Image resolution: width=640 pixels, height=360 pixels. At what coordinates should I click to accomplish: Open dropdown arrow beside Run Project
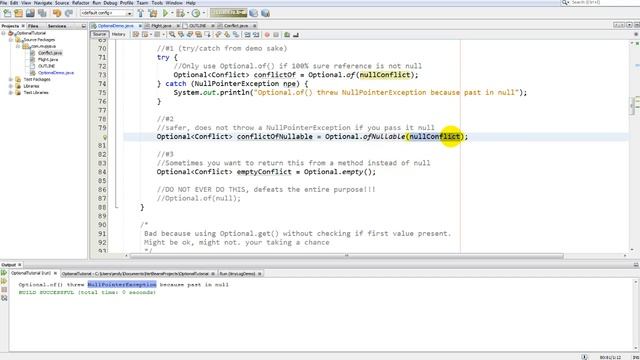click(x=172, y=13)
